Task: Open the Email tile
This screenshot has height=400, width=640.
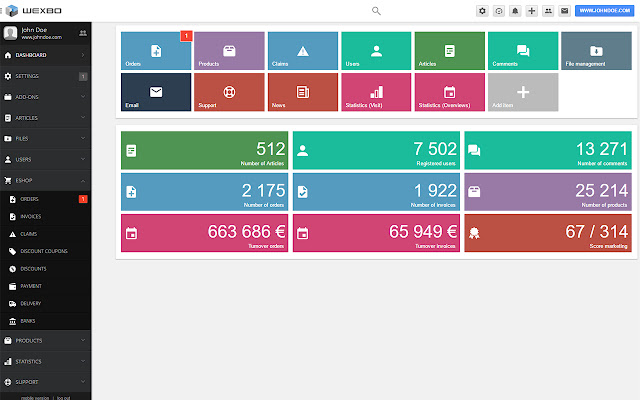Action: pyautogui.click(x=156, y=92)
